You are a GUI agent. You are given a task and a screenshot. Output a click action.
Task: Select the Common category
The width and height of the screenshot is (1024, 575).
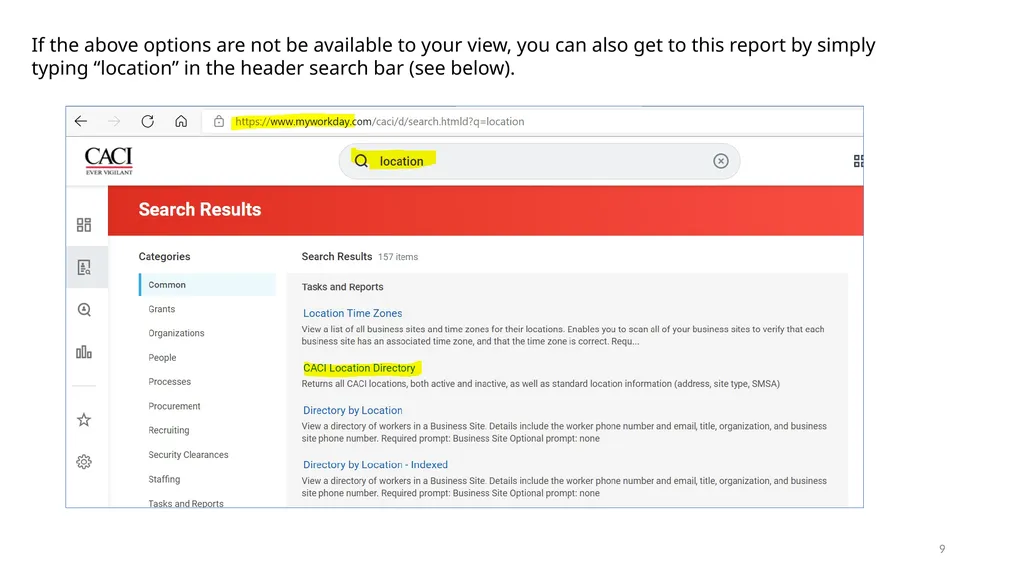coord(207,285)
